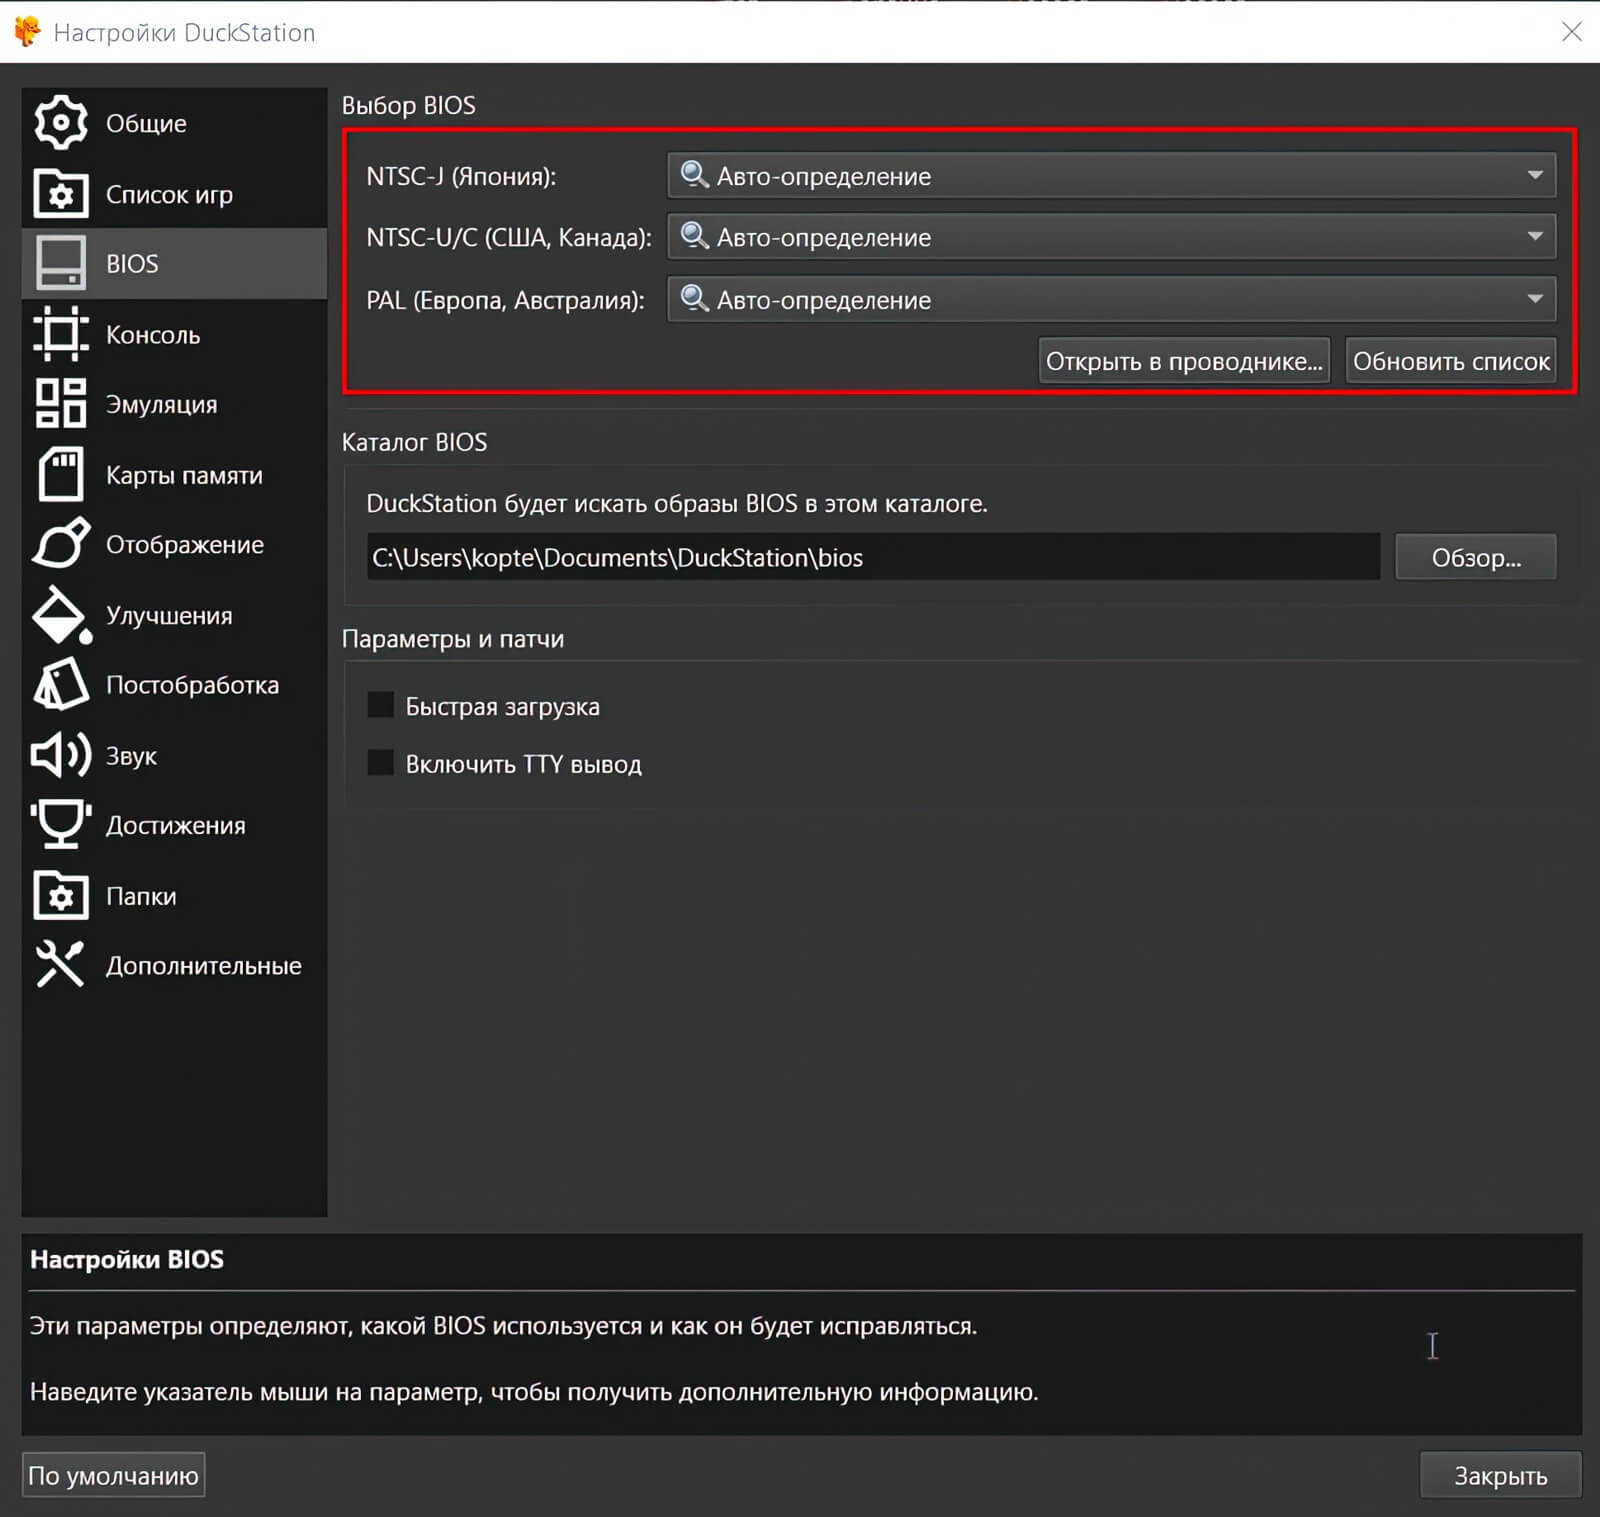1600x1517 pixels.
Task: Click the speaker icon beside Звук
Action: [x=61, y=755]
